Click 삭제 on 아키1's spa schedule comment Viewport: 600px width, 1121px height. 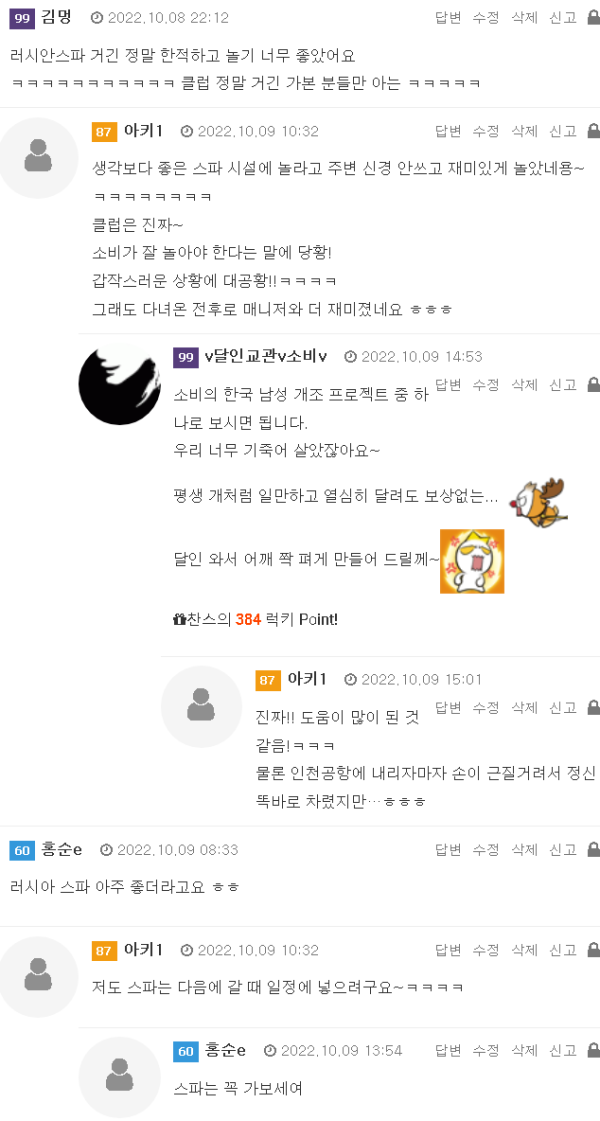tap(524, 950)
